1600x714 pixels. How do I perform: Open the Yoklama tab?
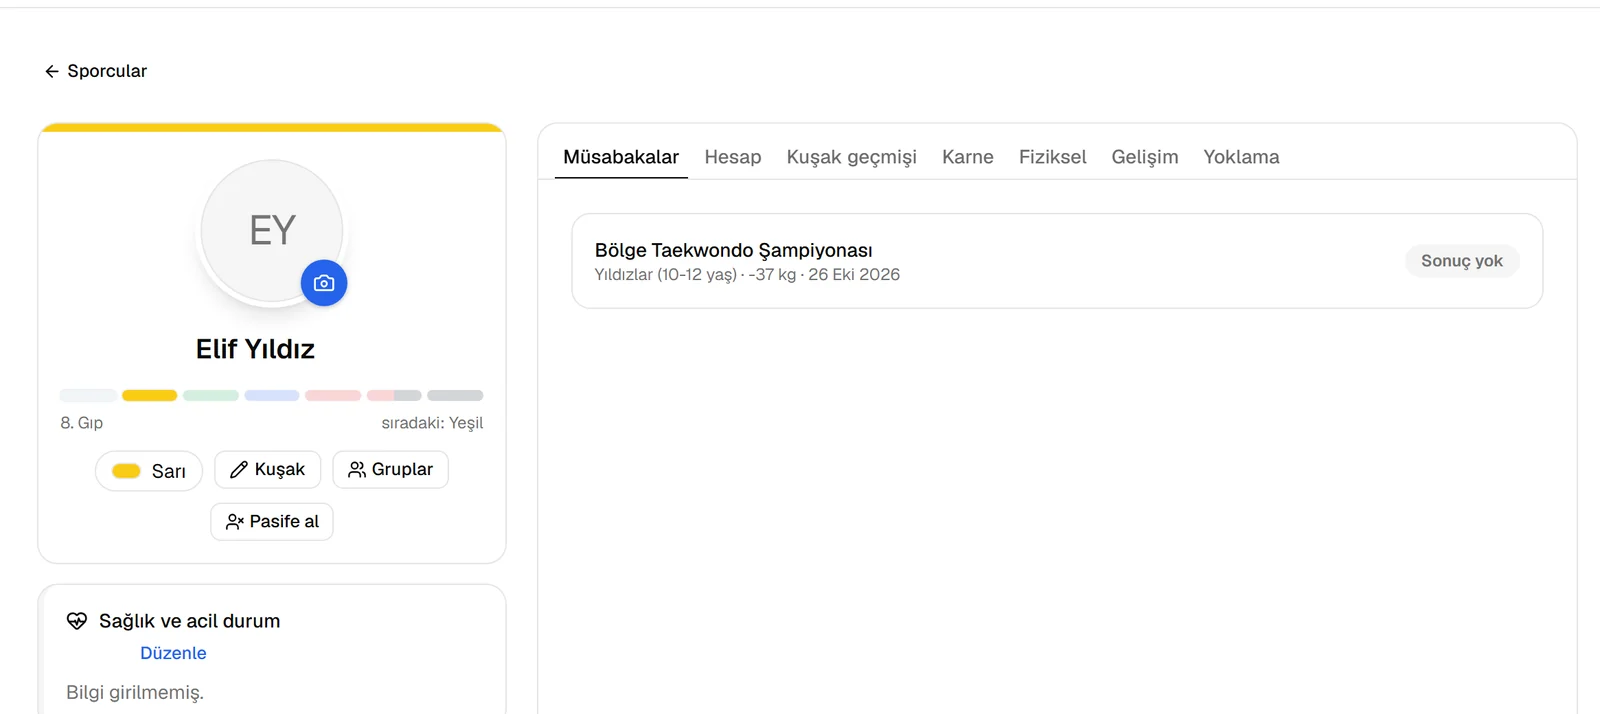[x=1241, y=157]
